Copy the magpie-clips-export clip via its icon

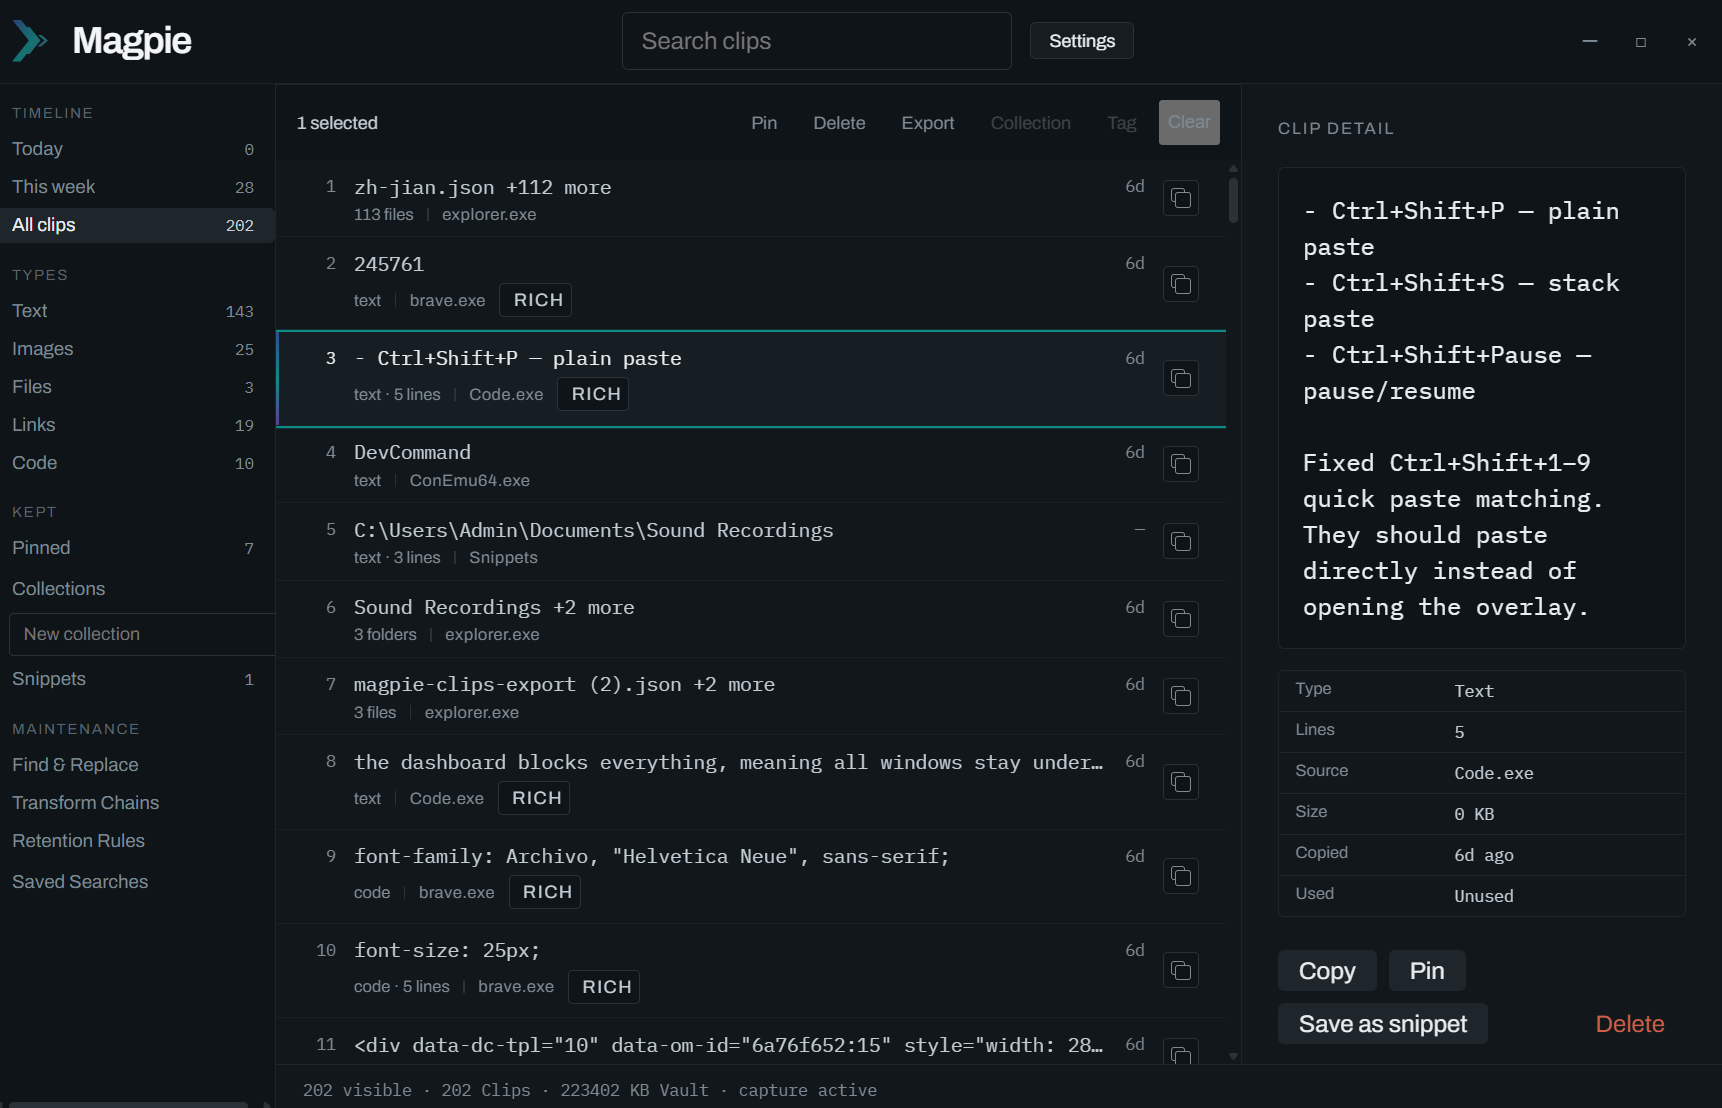pyautogui.click(x=1181, y=696)
